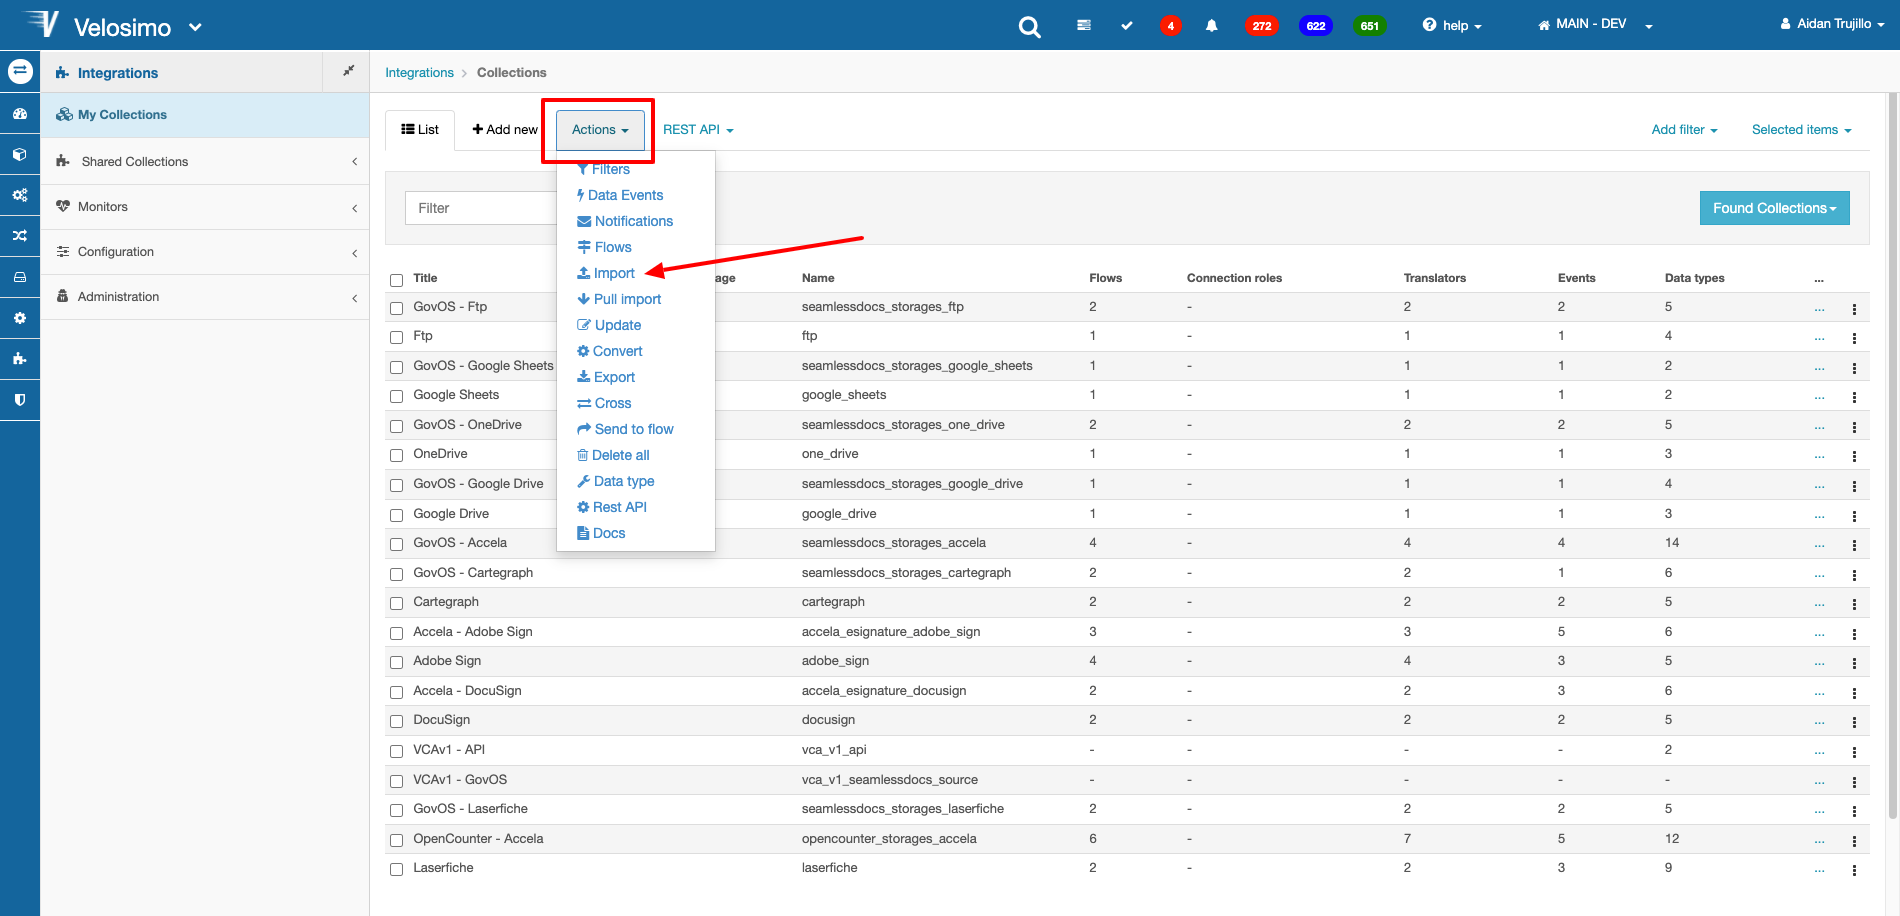Click the checkmark icon in top bar

1127,25
